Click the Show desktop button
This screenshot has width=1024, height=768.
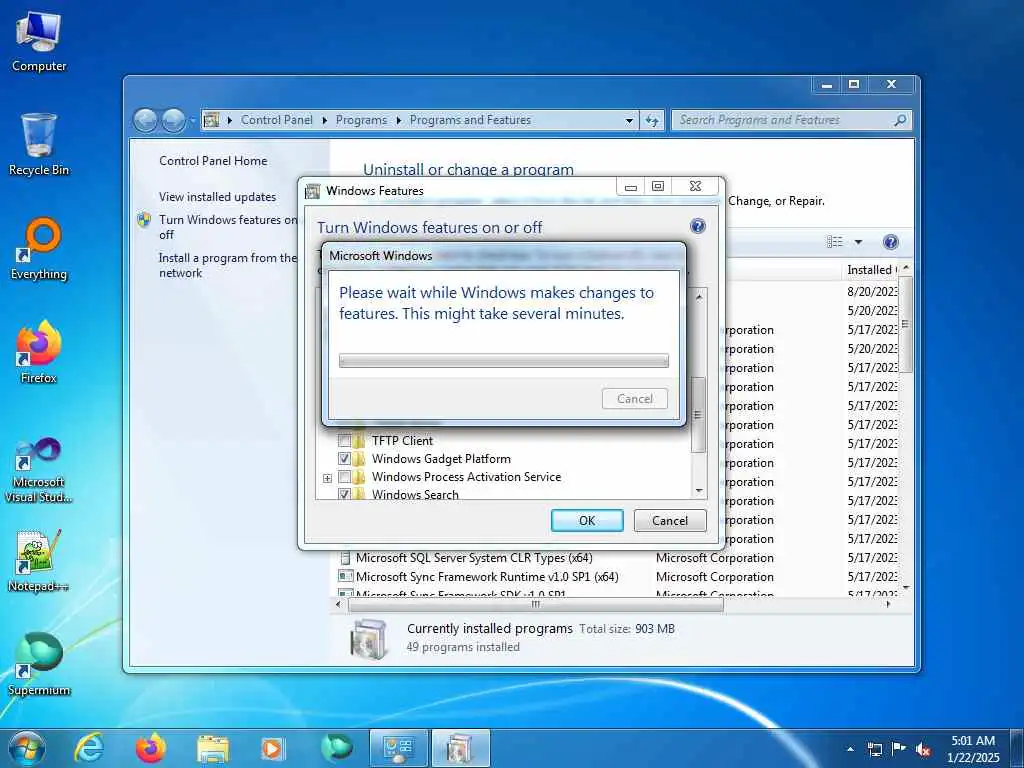coord(1017,749)
